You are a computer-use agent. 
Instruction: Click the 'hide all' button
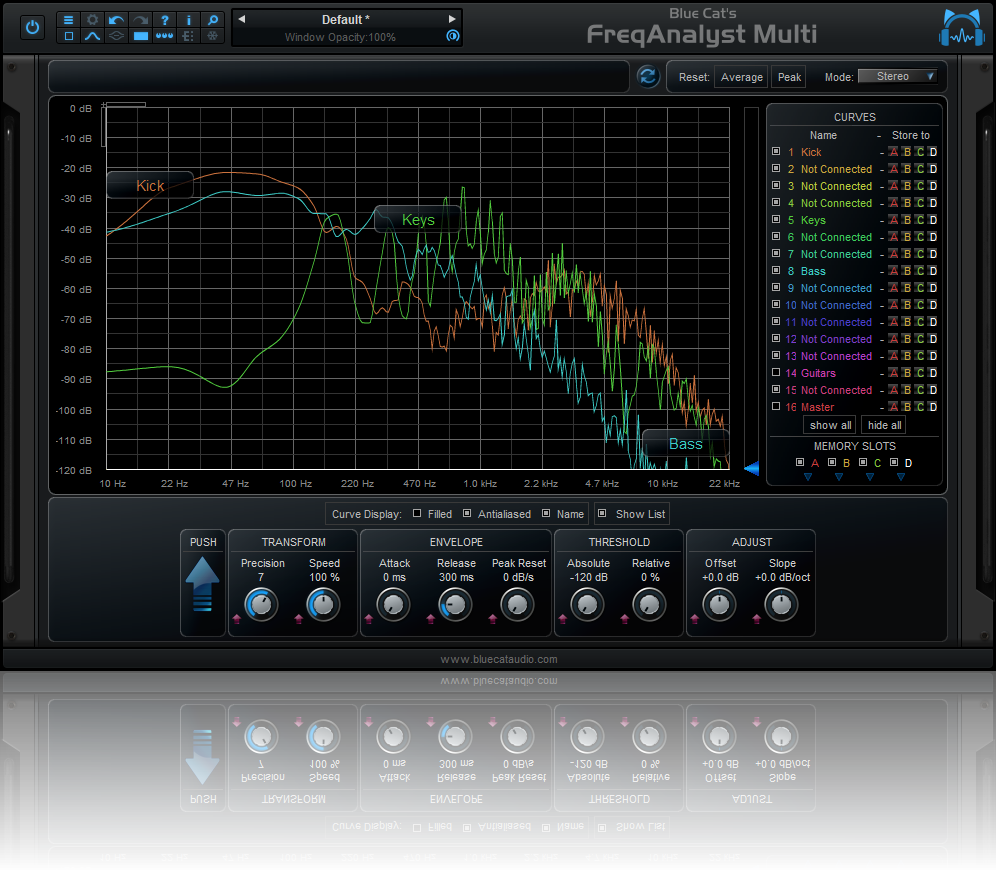pyautogui.click(x=884, y=425)
